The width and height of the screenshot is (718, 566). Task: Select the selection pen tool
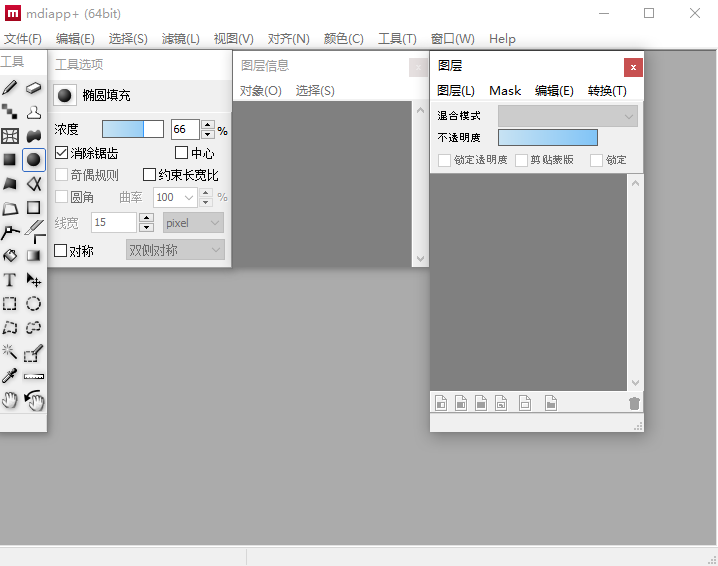(33, 353)
